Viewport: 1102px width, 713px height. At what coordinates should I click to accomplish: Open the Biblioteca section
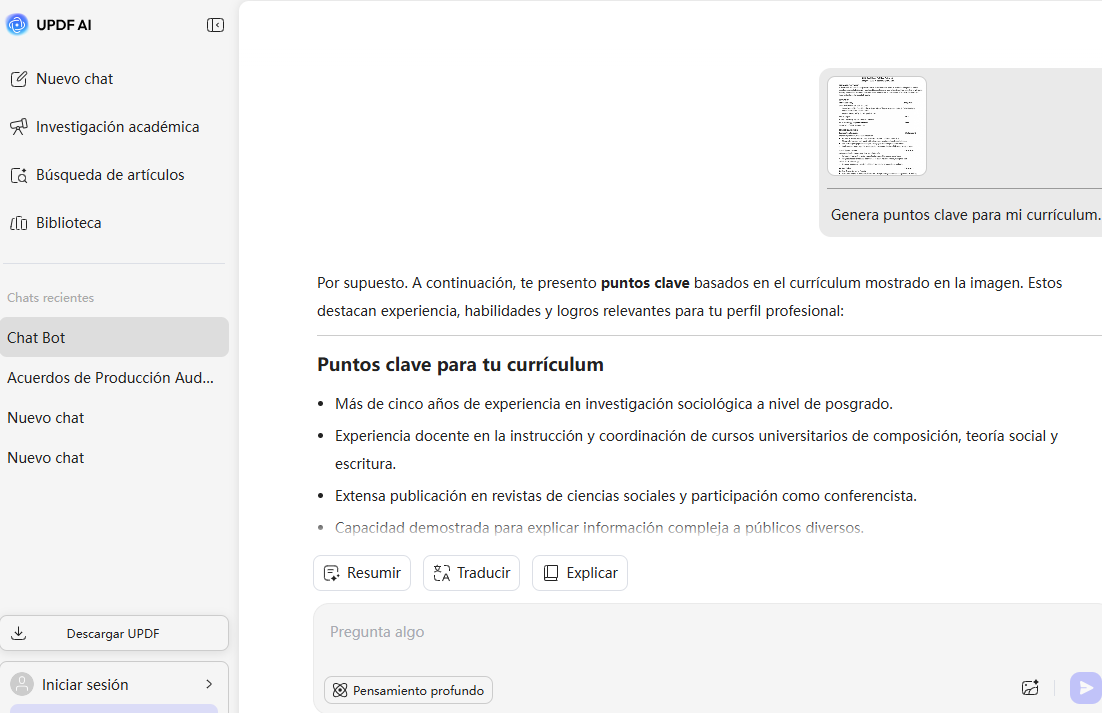[x=68, y=222]
